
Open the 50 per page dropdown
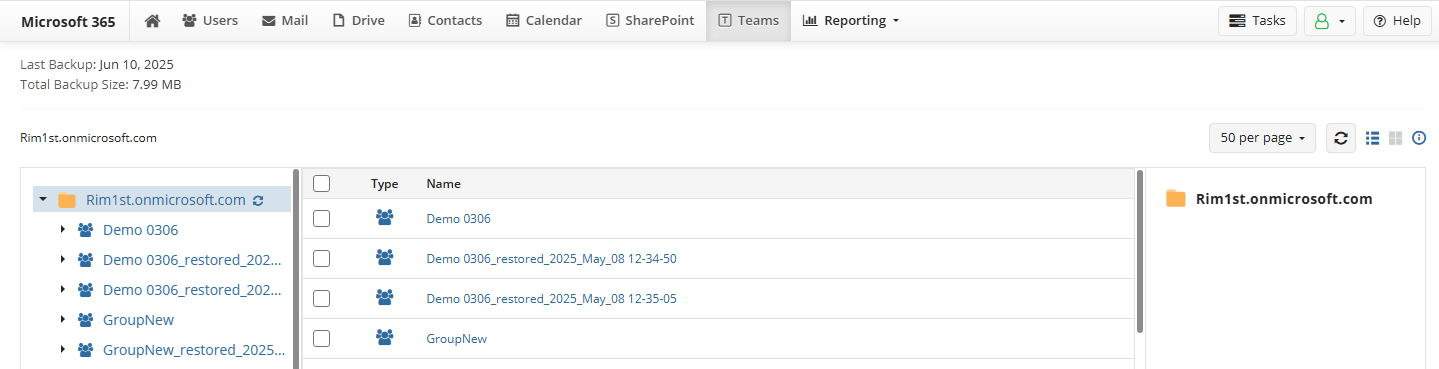tap(1262, 138)
